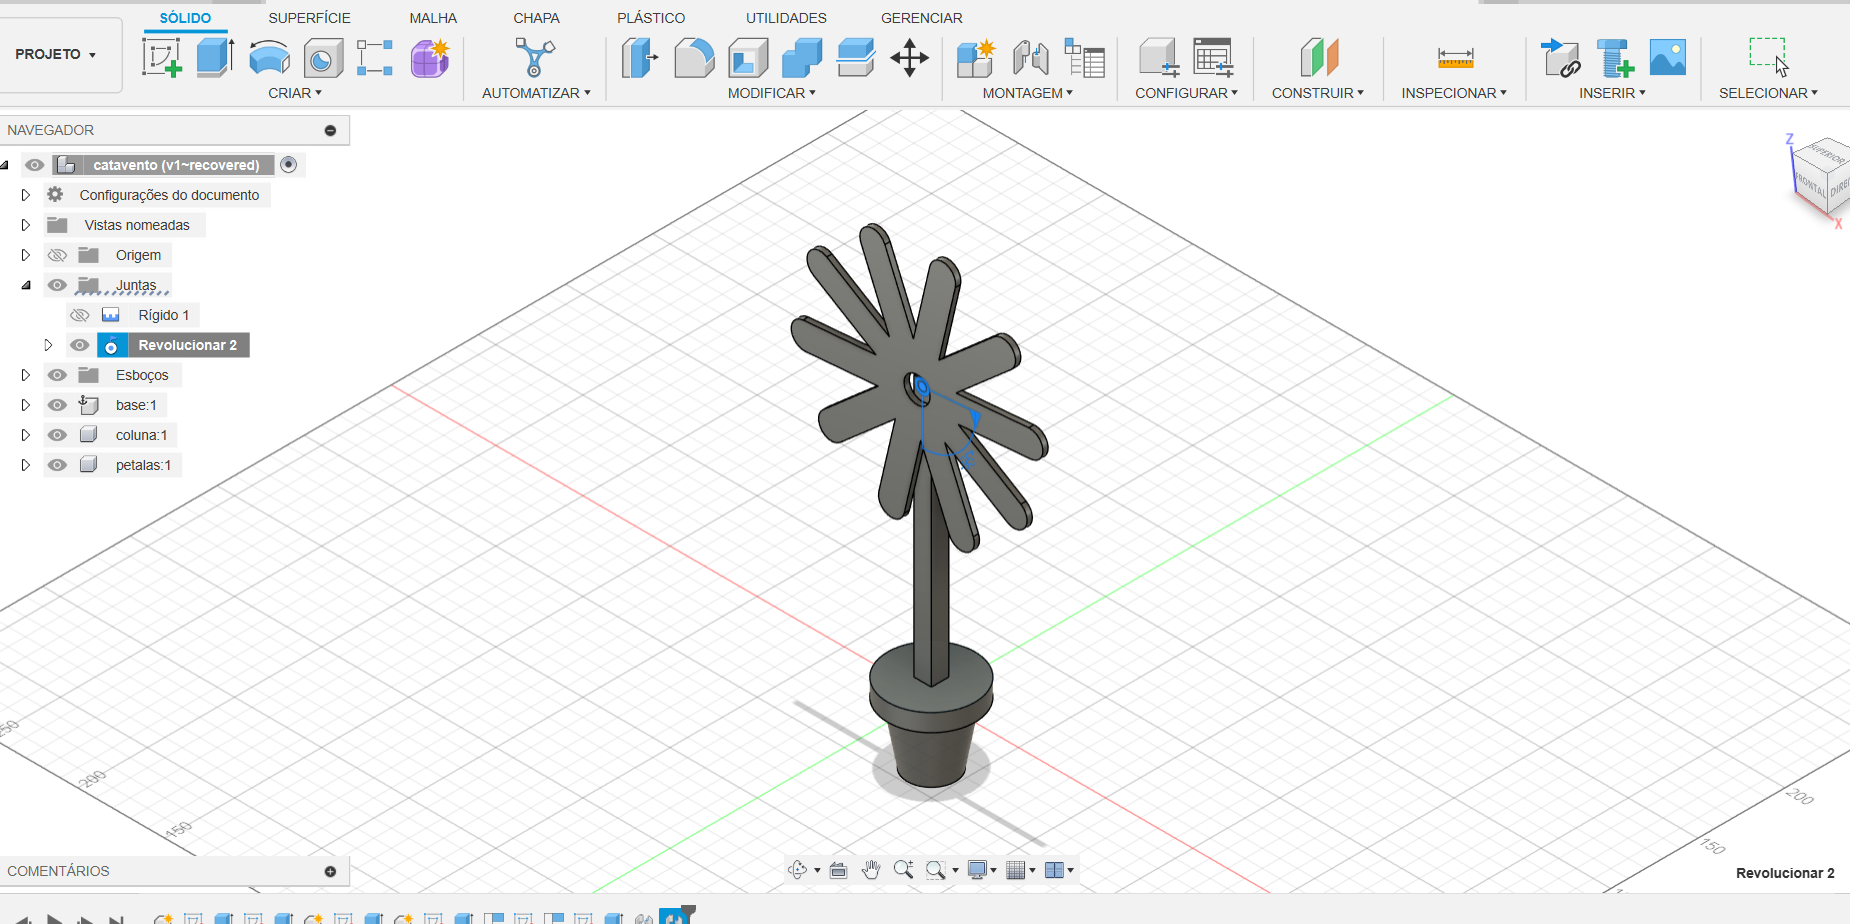Show the Rígido 1 joint

coord(80,315)
